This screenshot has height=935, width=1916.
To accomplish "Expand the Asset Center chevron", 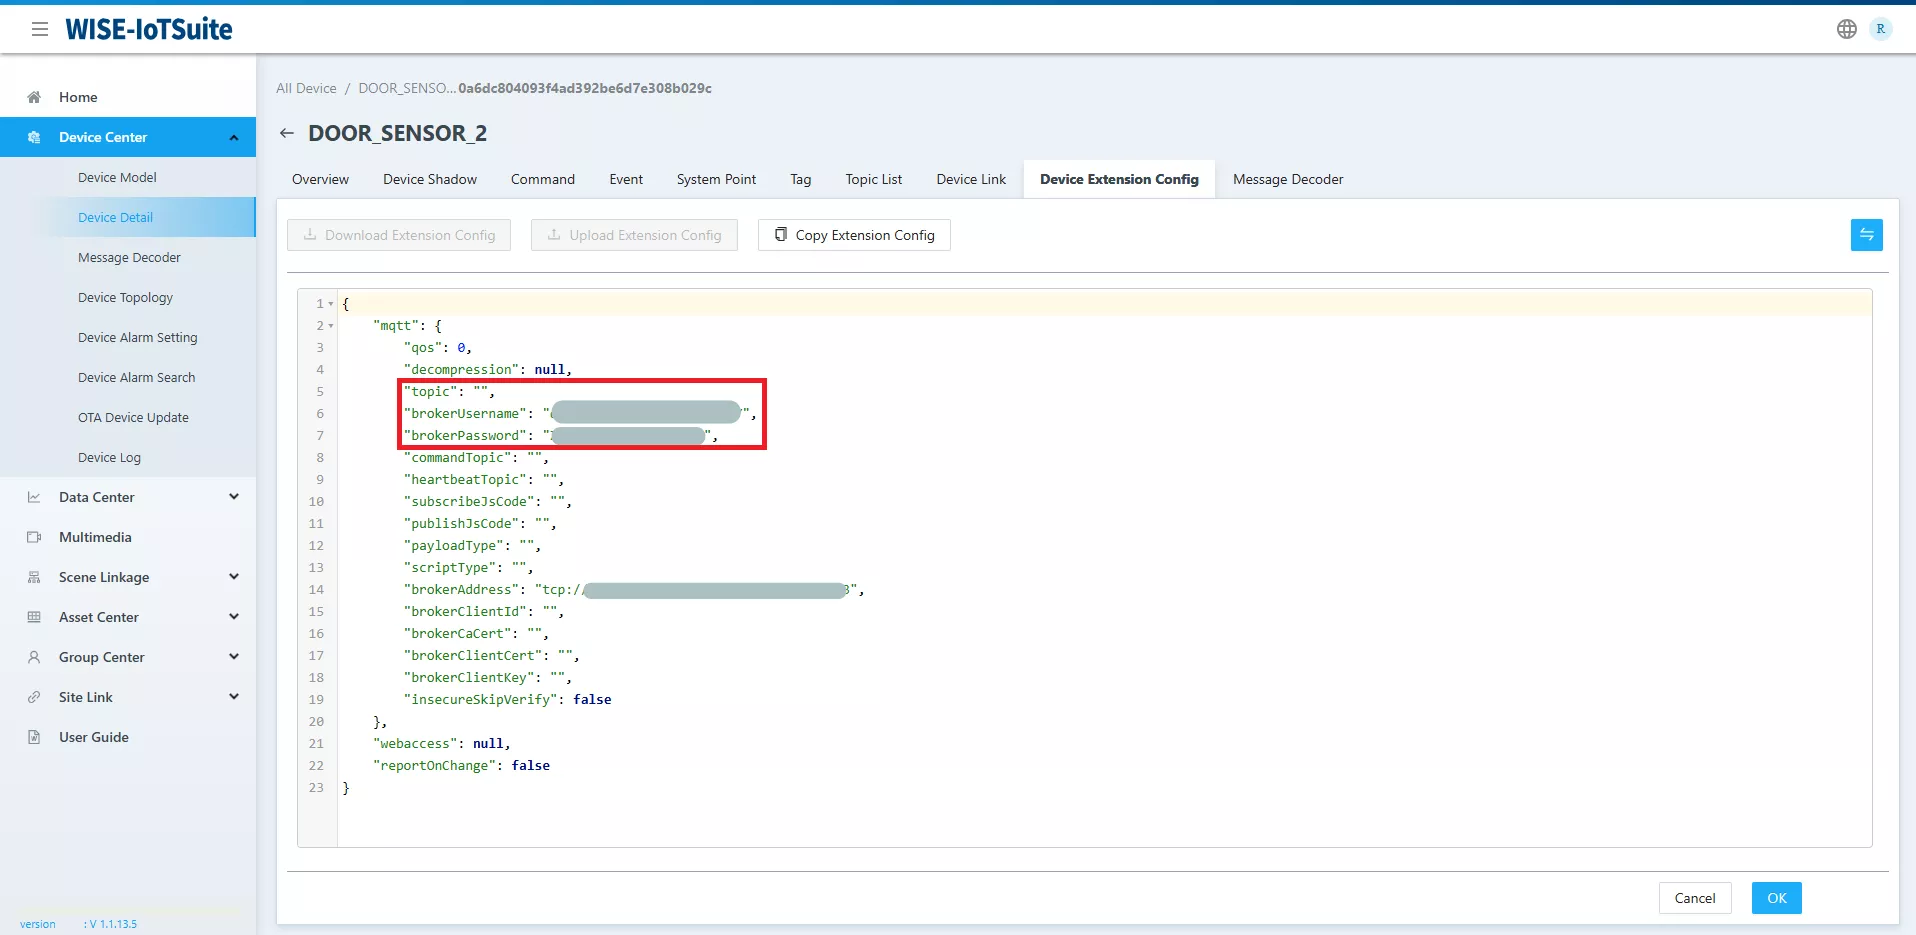I will coord(234,617).
